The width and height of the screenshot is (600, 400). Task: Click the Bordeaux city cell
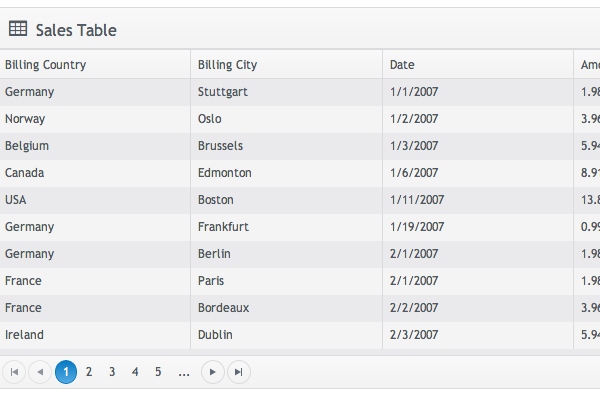(x=223, y=308)
